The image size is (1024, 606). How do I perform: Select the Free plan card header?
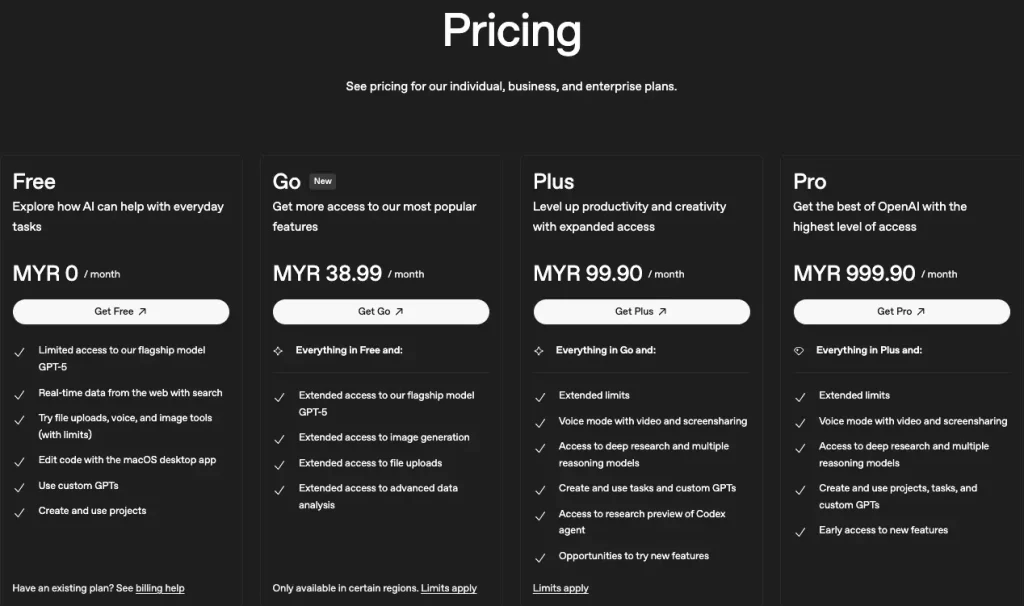pos(33,182)
